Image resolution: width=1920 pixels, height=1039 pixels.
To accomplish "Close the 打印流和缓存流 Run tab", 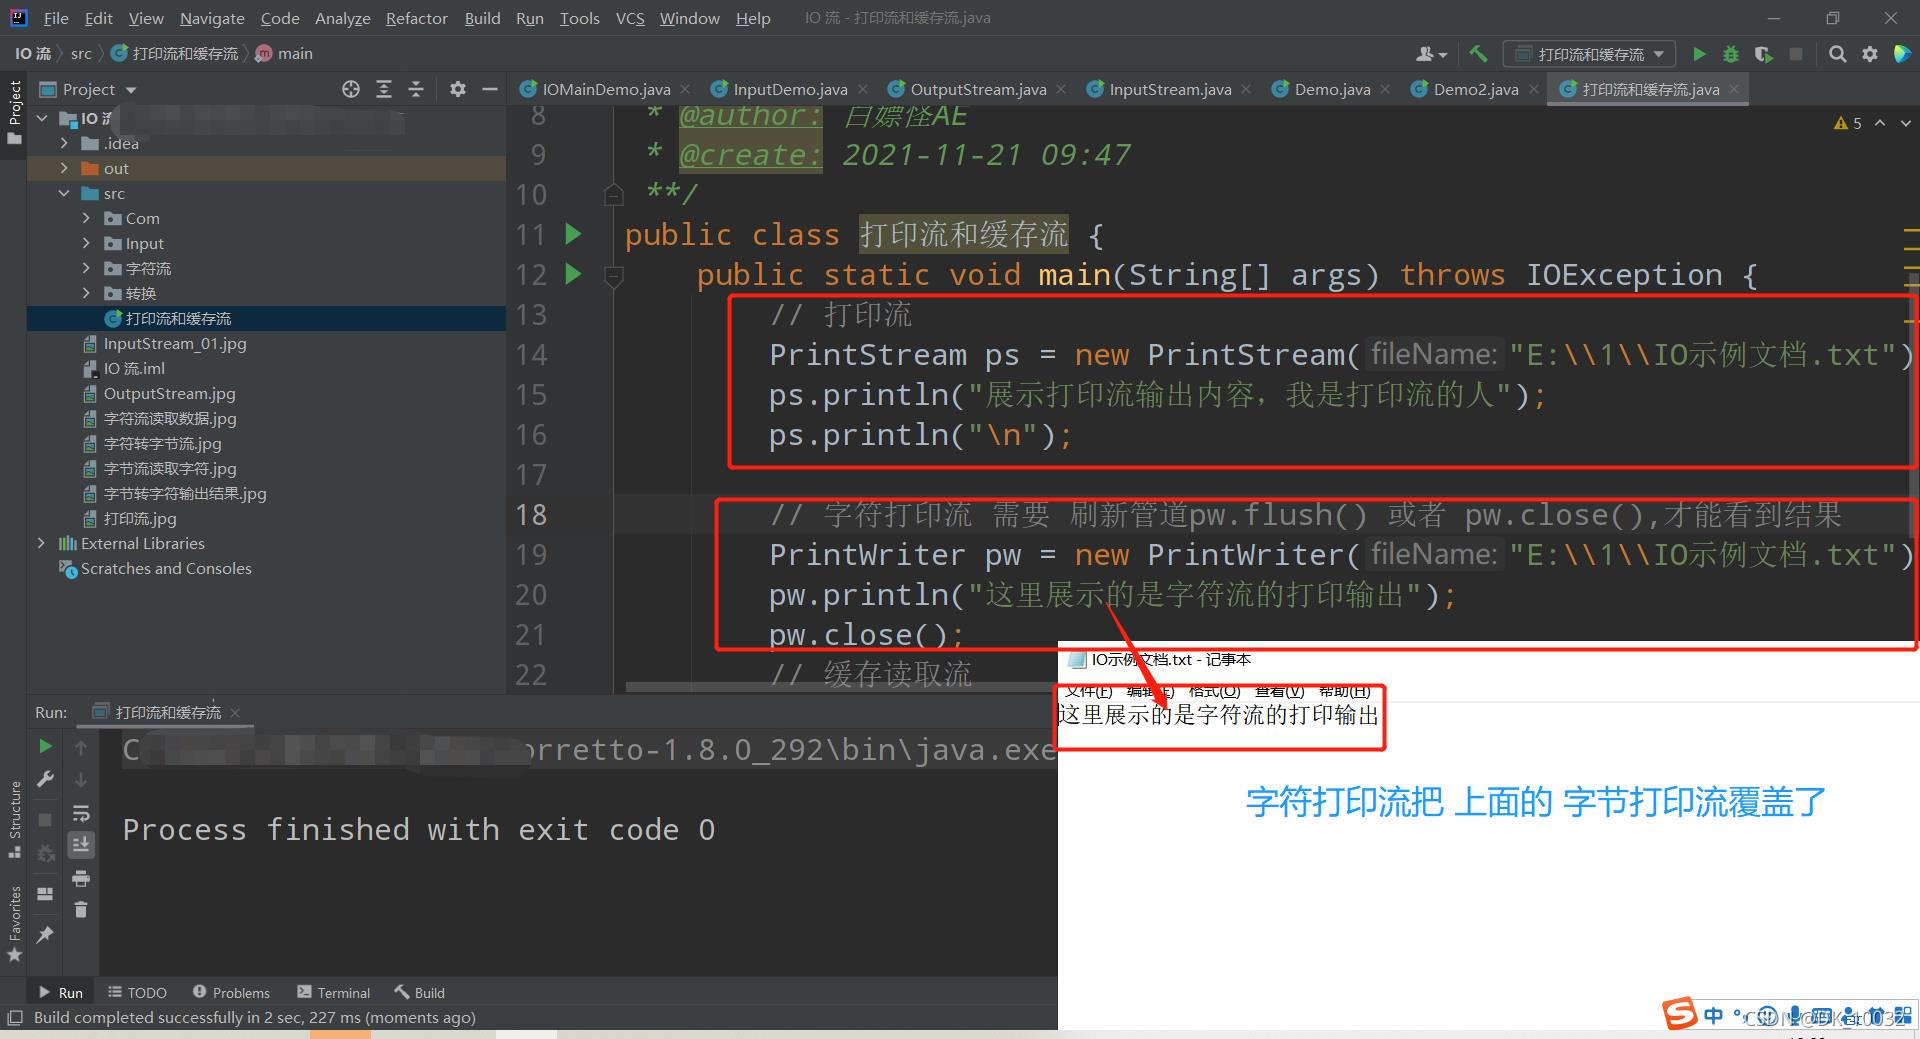I will click(235, 712).
